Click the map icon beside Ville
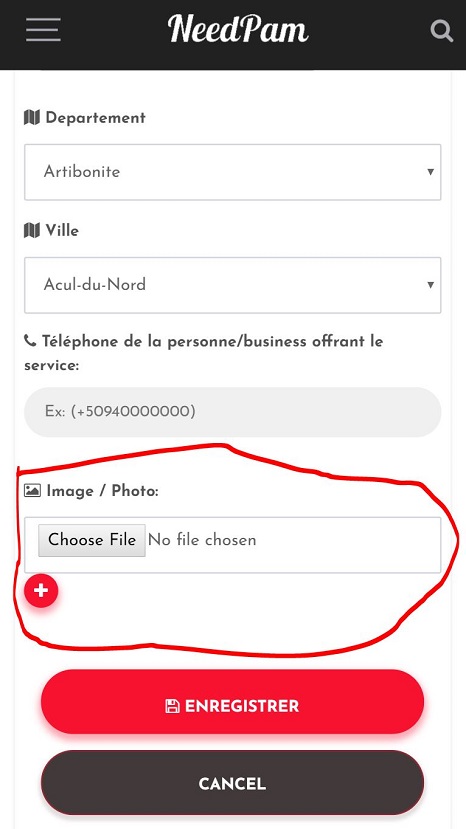Screen dimensions: 466x829 [x=32, y=231]
